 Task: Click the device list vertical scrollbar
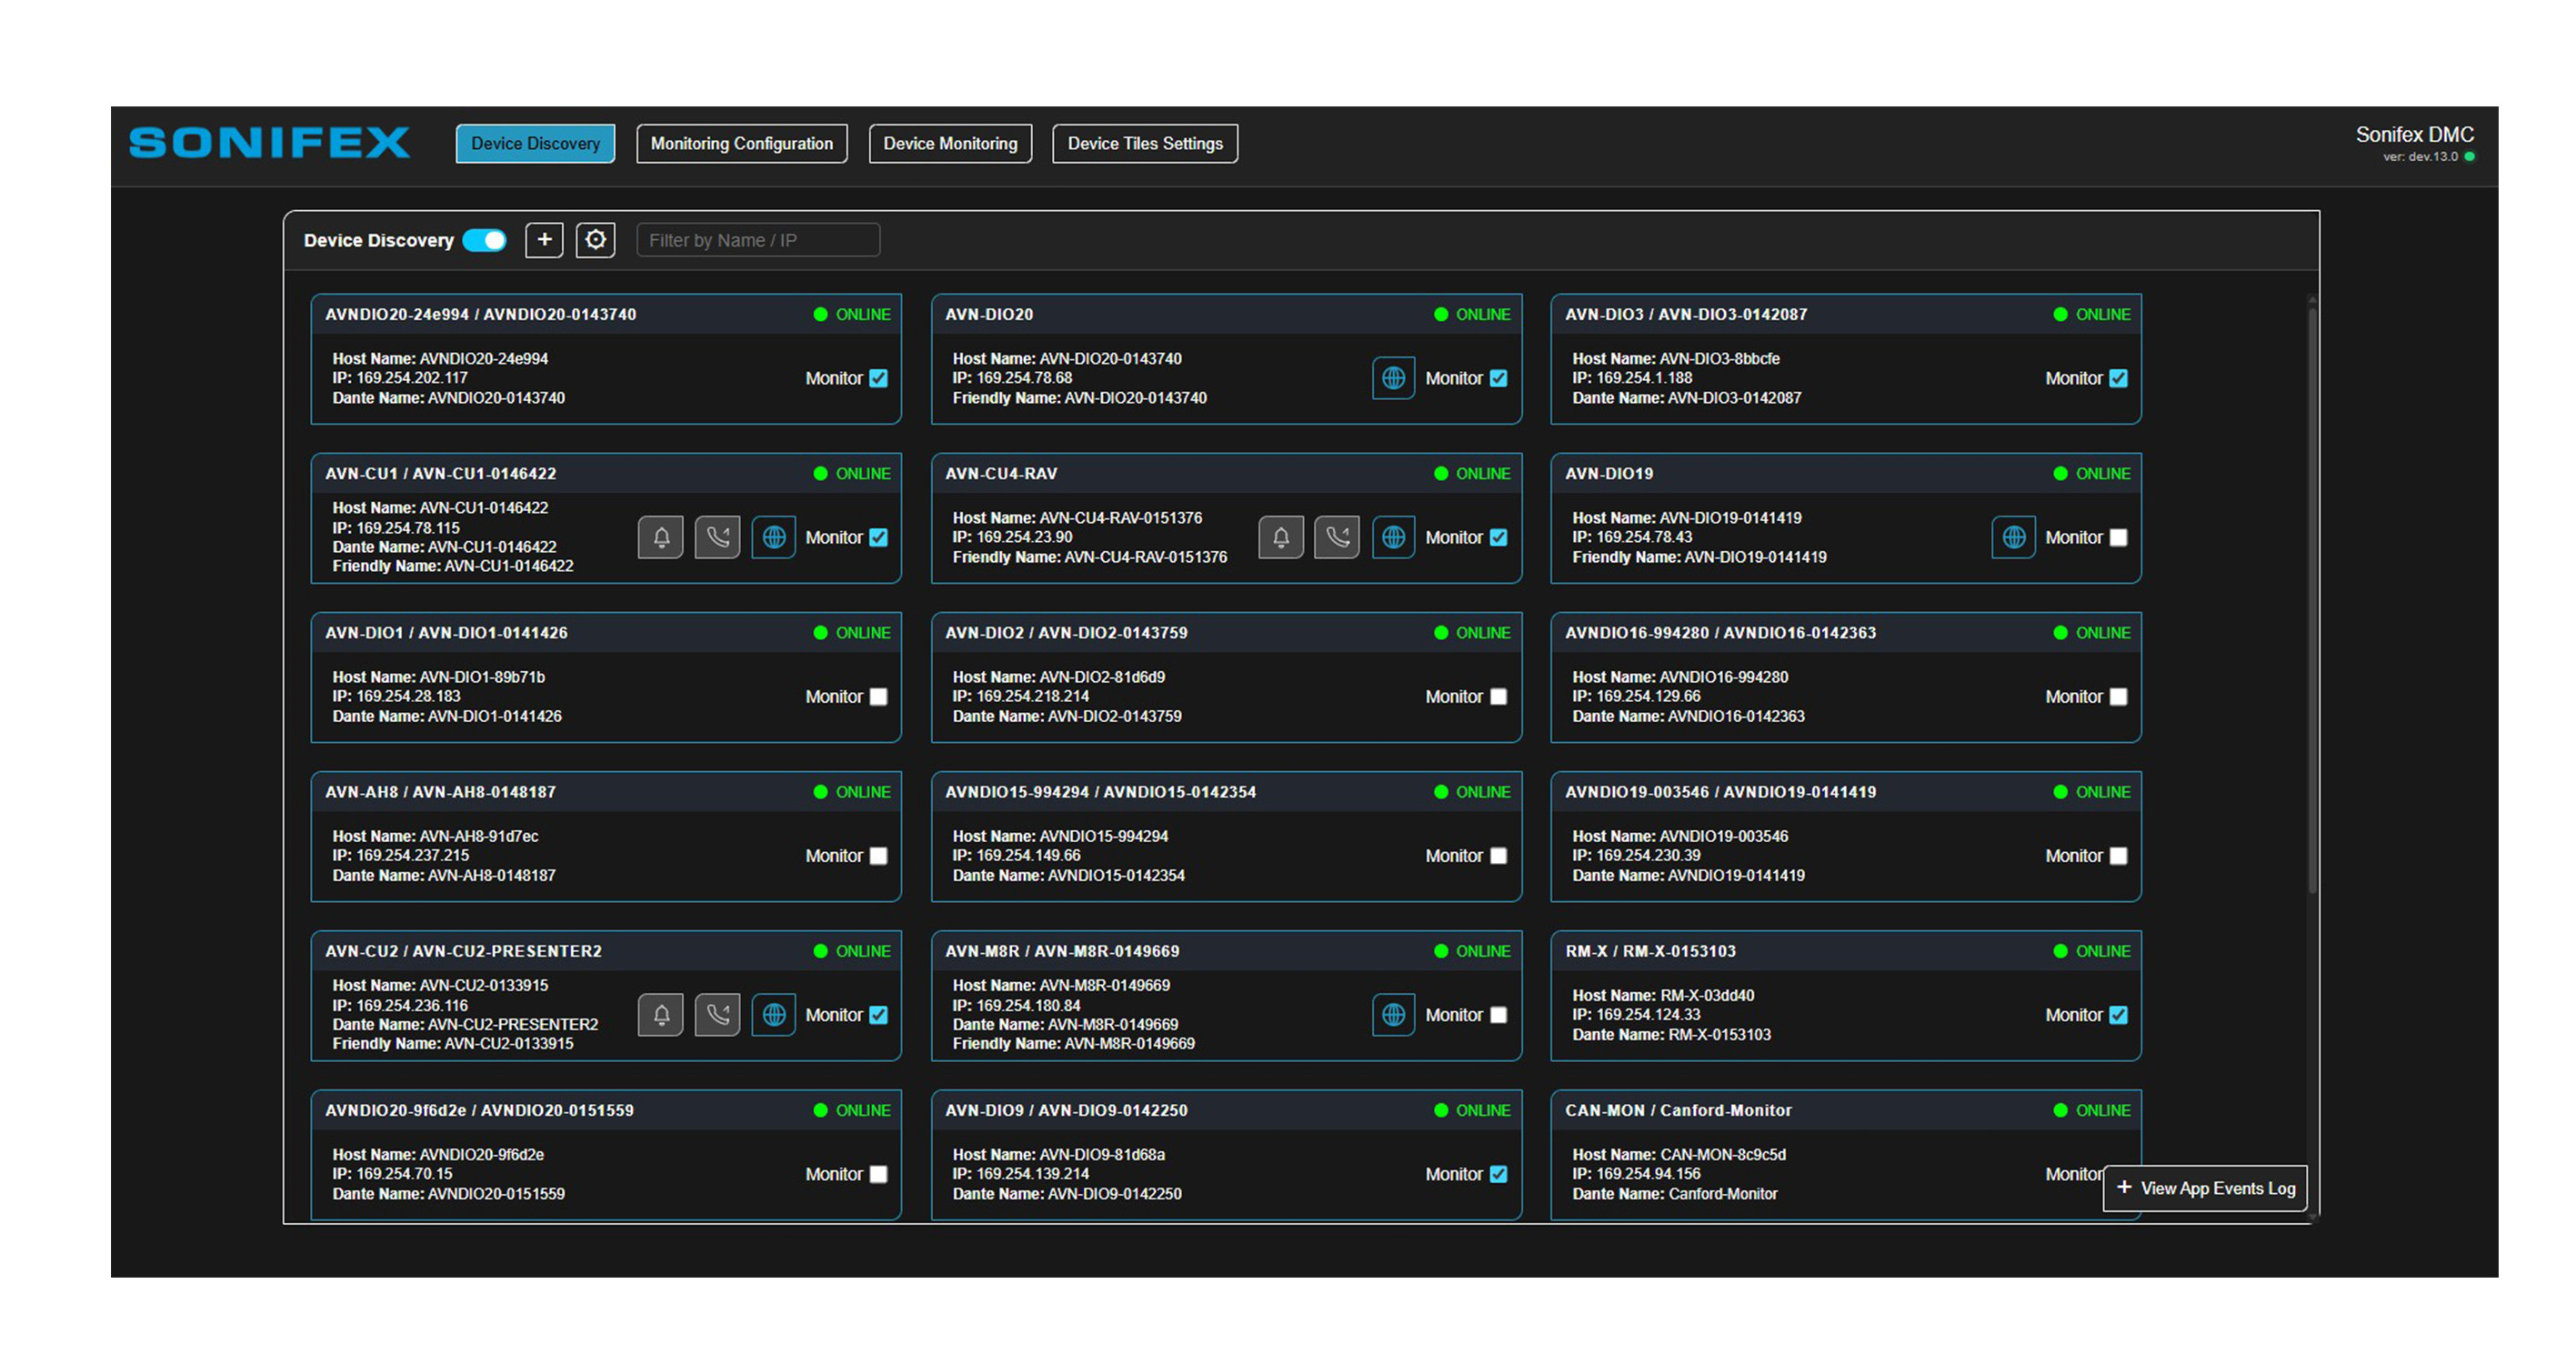(x=2312, y=600)
